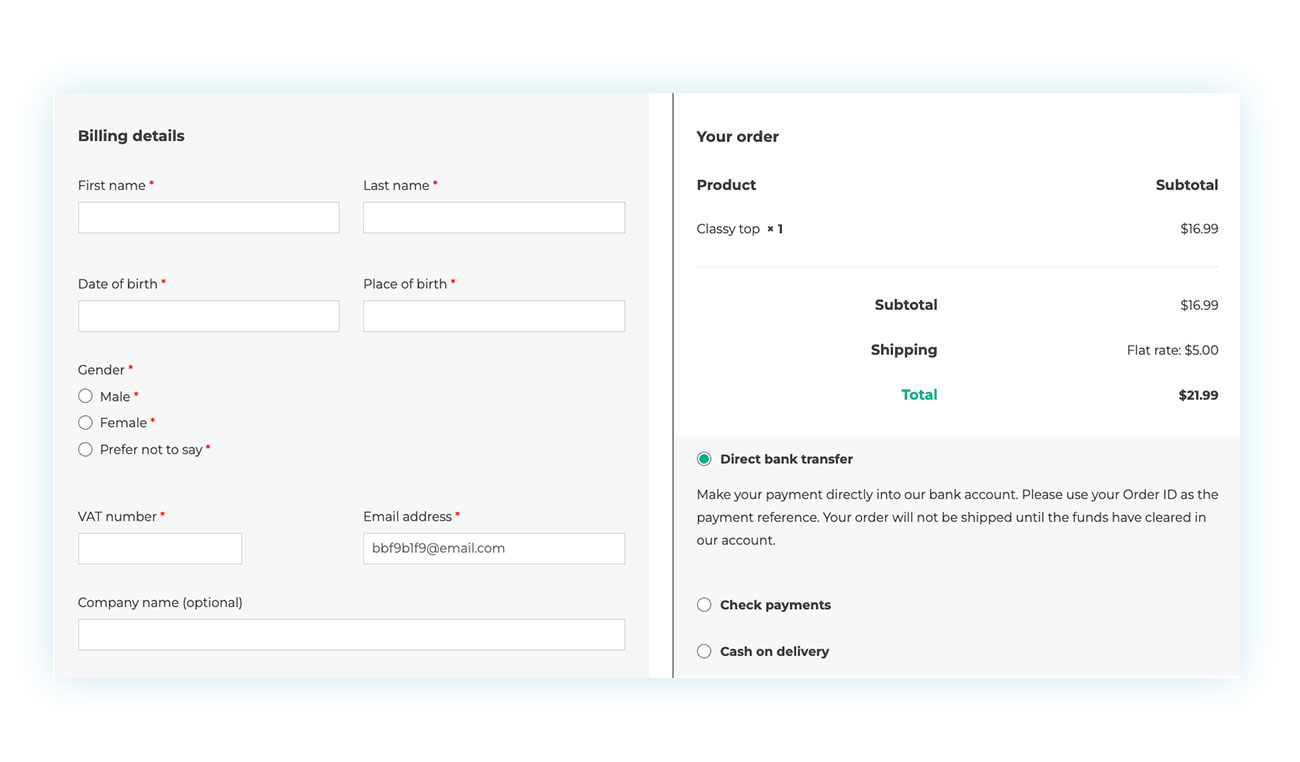Viewport: 1300px width, 762px height.
Task: Click the Company name optional field
Action: point(351,634)
